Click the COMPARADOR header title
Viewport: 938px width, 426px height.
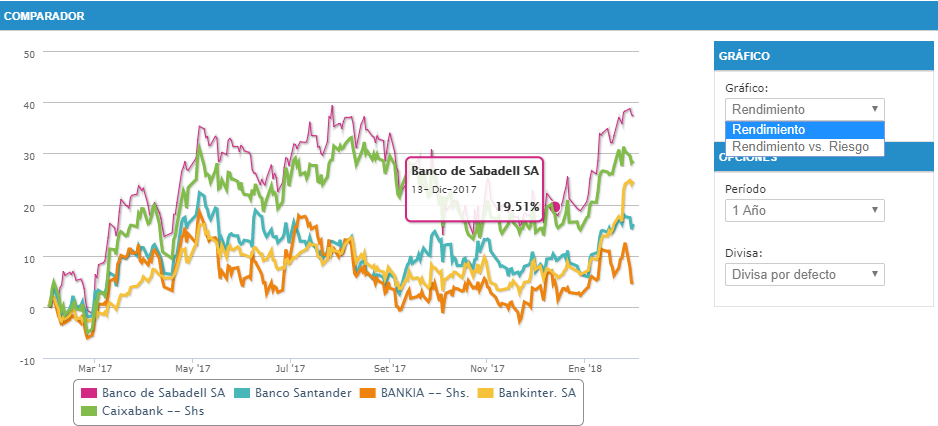click(44, 16)
